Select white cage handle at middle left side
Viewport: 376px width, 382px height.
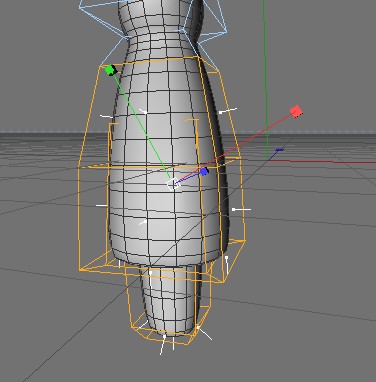click(102, 205)
